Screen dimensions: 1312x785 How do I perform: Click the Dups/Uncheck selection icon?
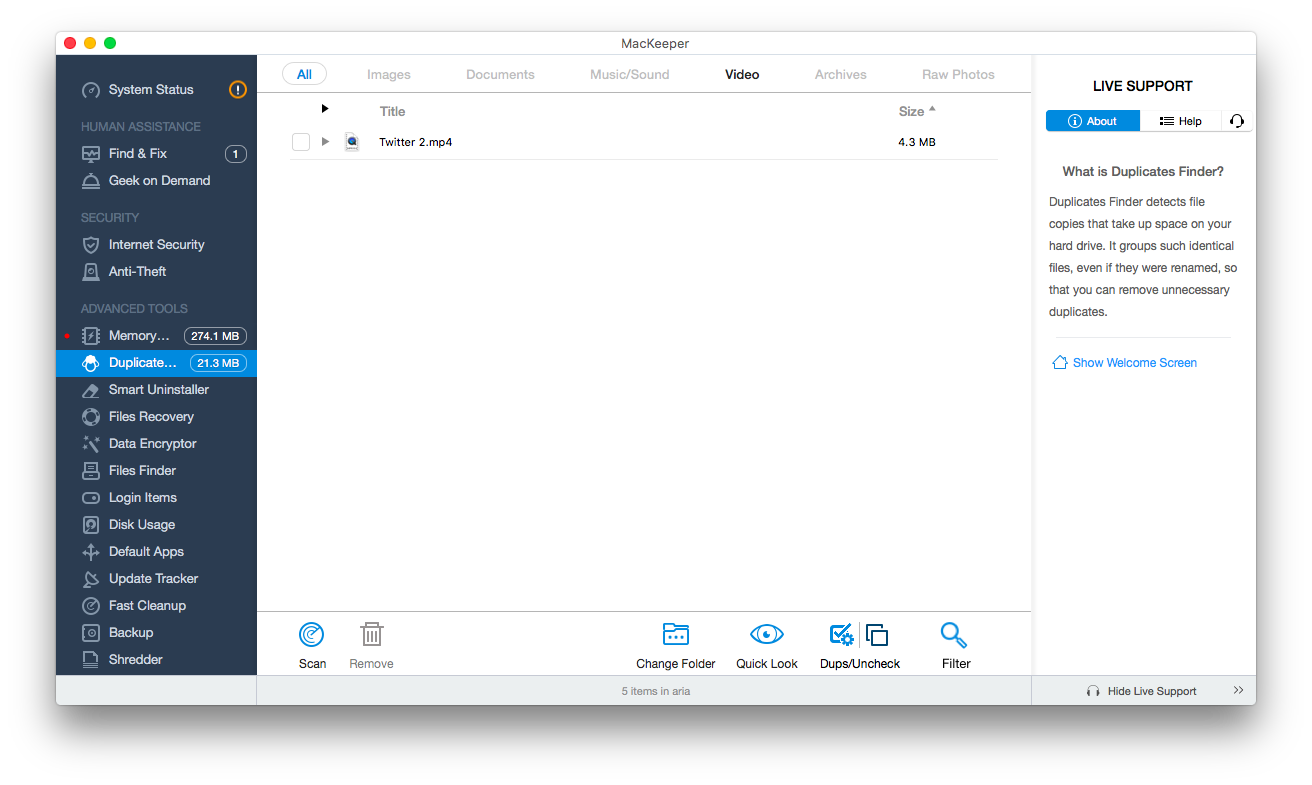[x=858, y=643]
